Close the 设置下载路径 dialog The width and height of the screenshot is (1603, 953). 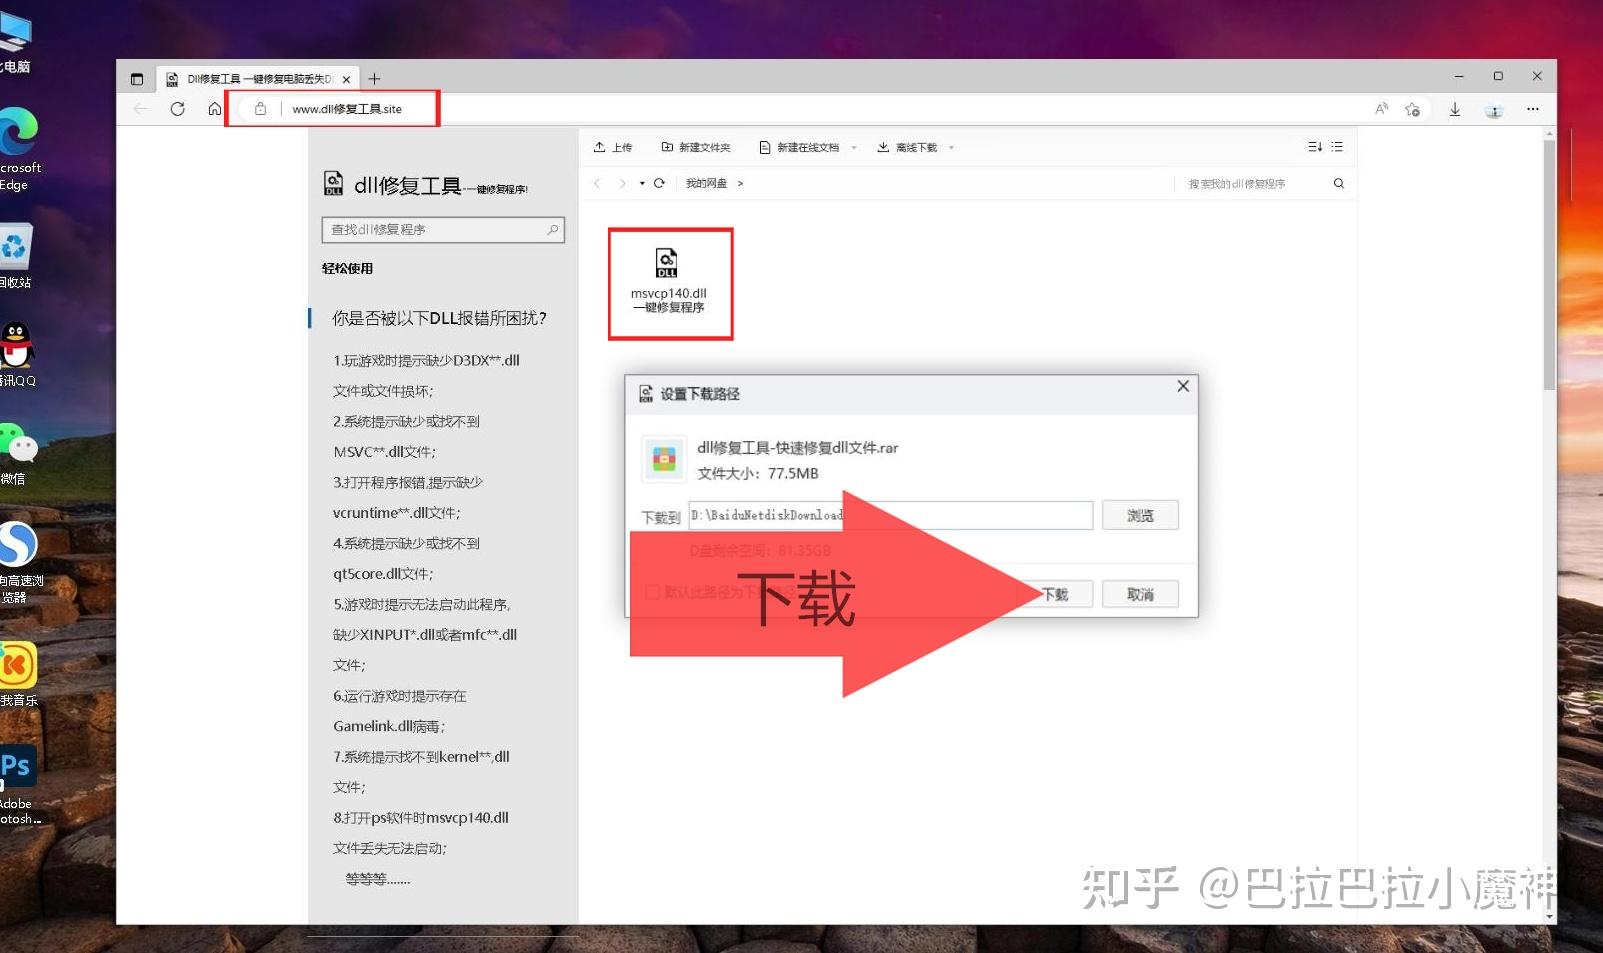click(x=1183, y=386)
